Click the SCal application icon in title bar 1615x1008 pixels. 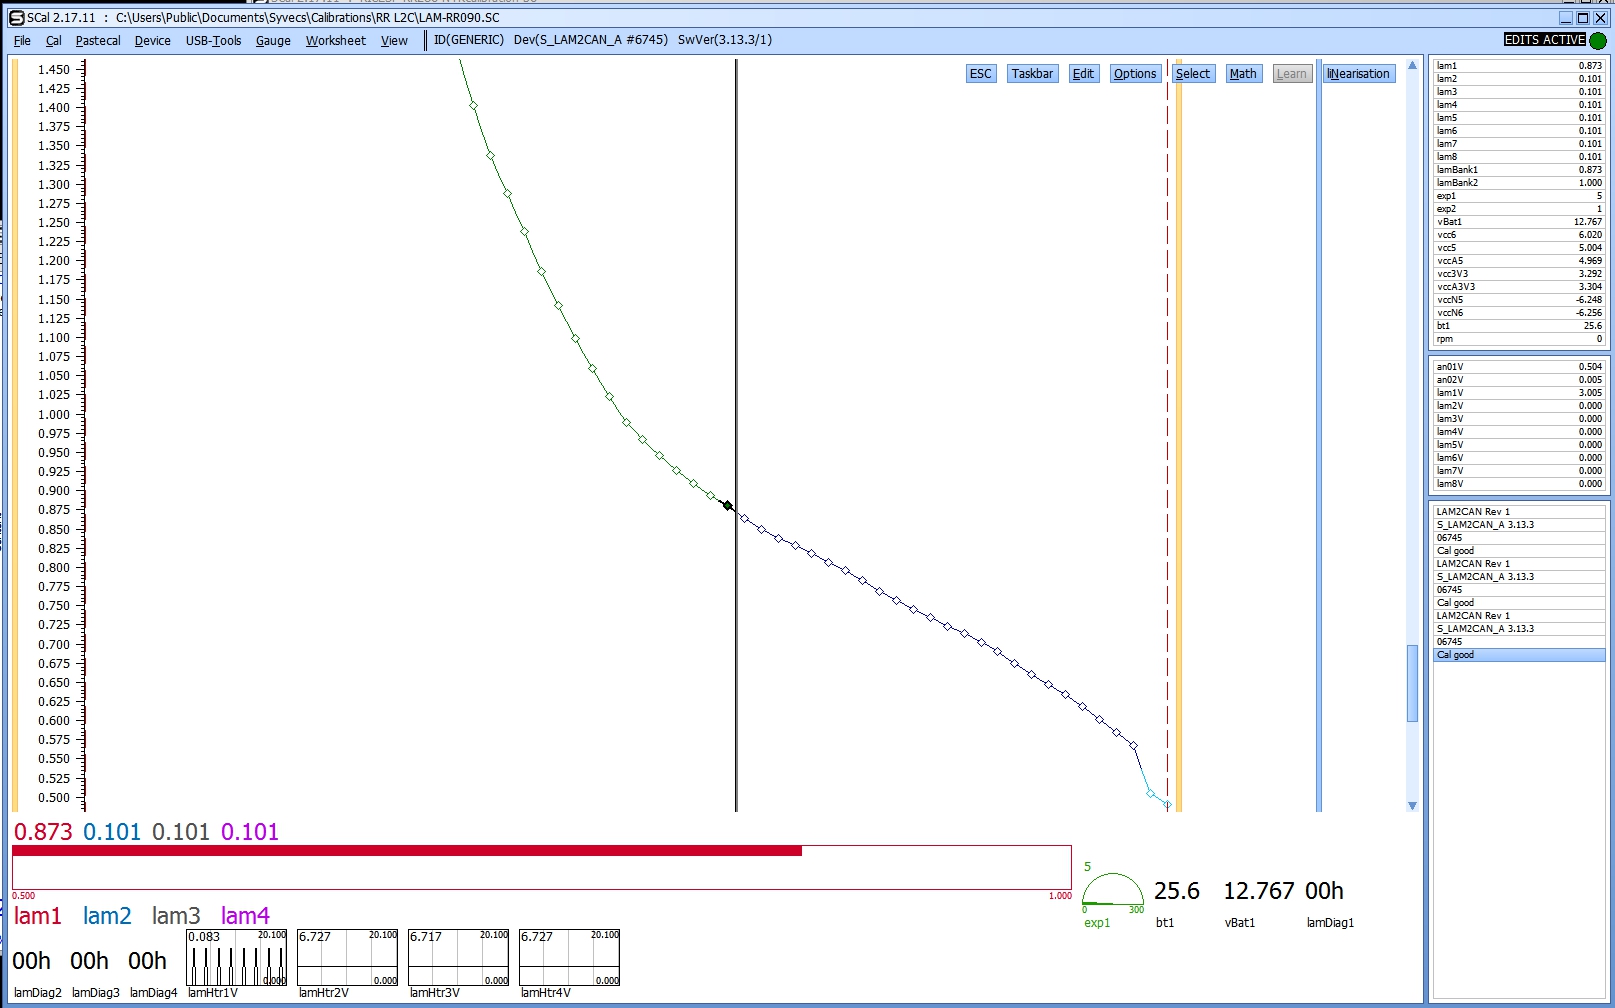pyautogui.click(x=17, y=17)
